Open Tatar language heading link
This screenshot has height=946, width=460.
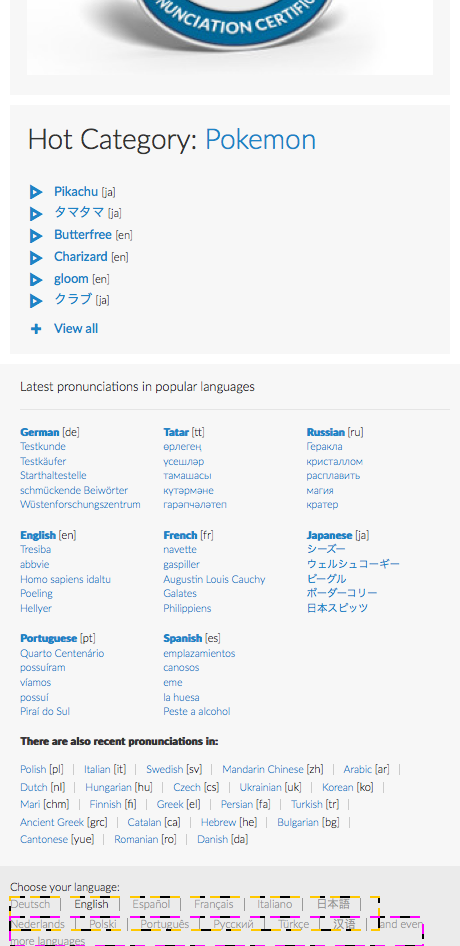coord(176,432)
